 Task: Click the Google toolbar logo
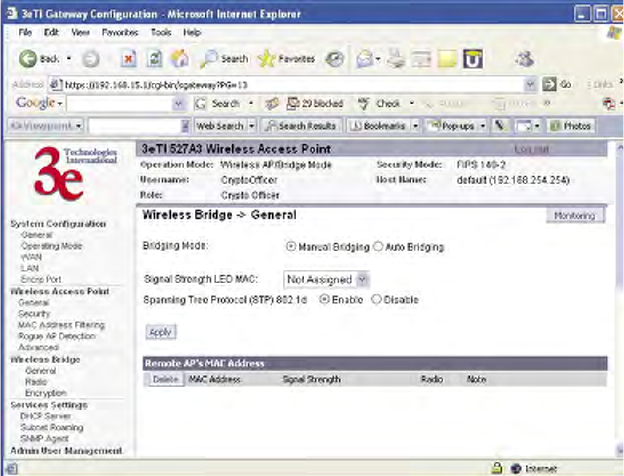[x=35, y=103]
